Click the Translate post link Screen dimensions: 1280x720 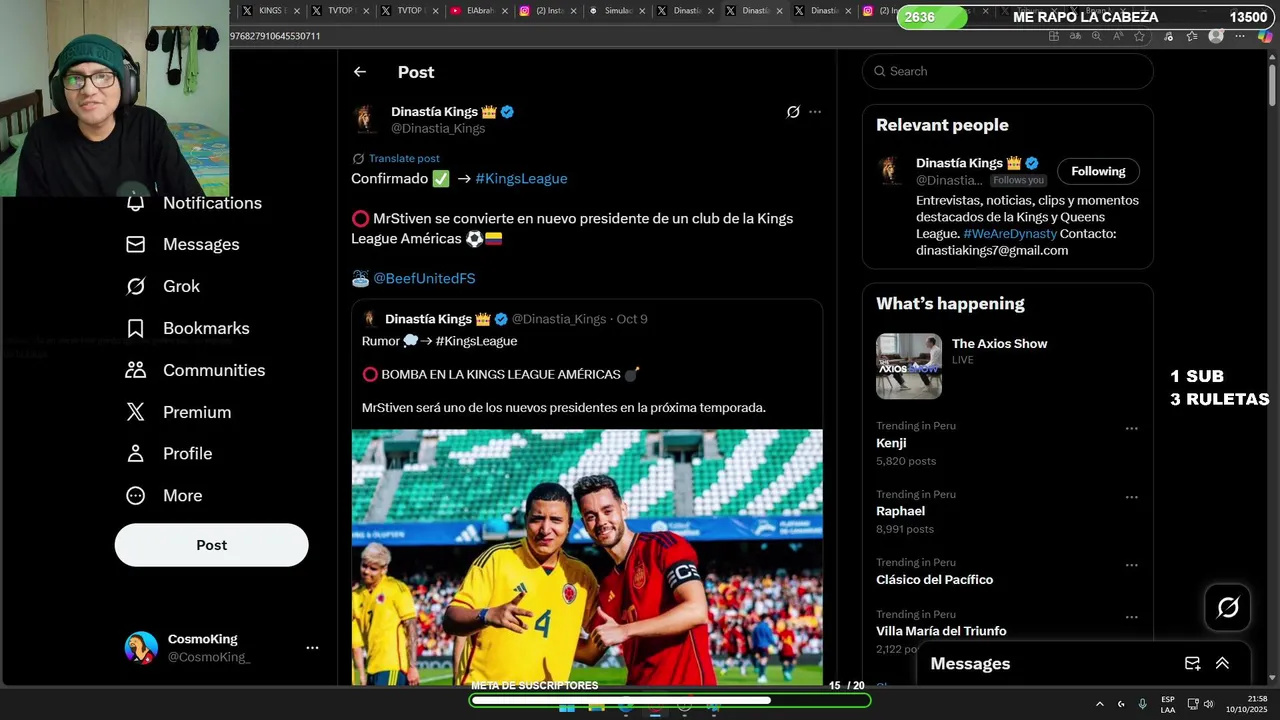pos(404,158)
